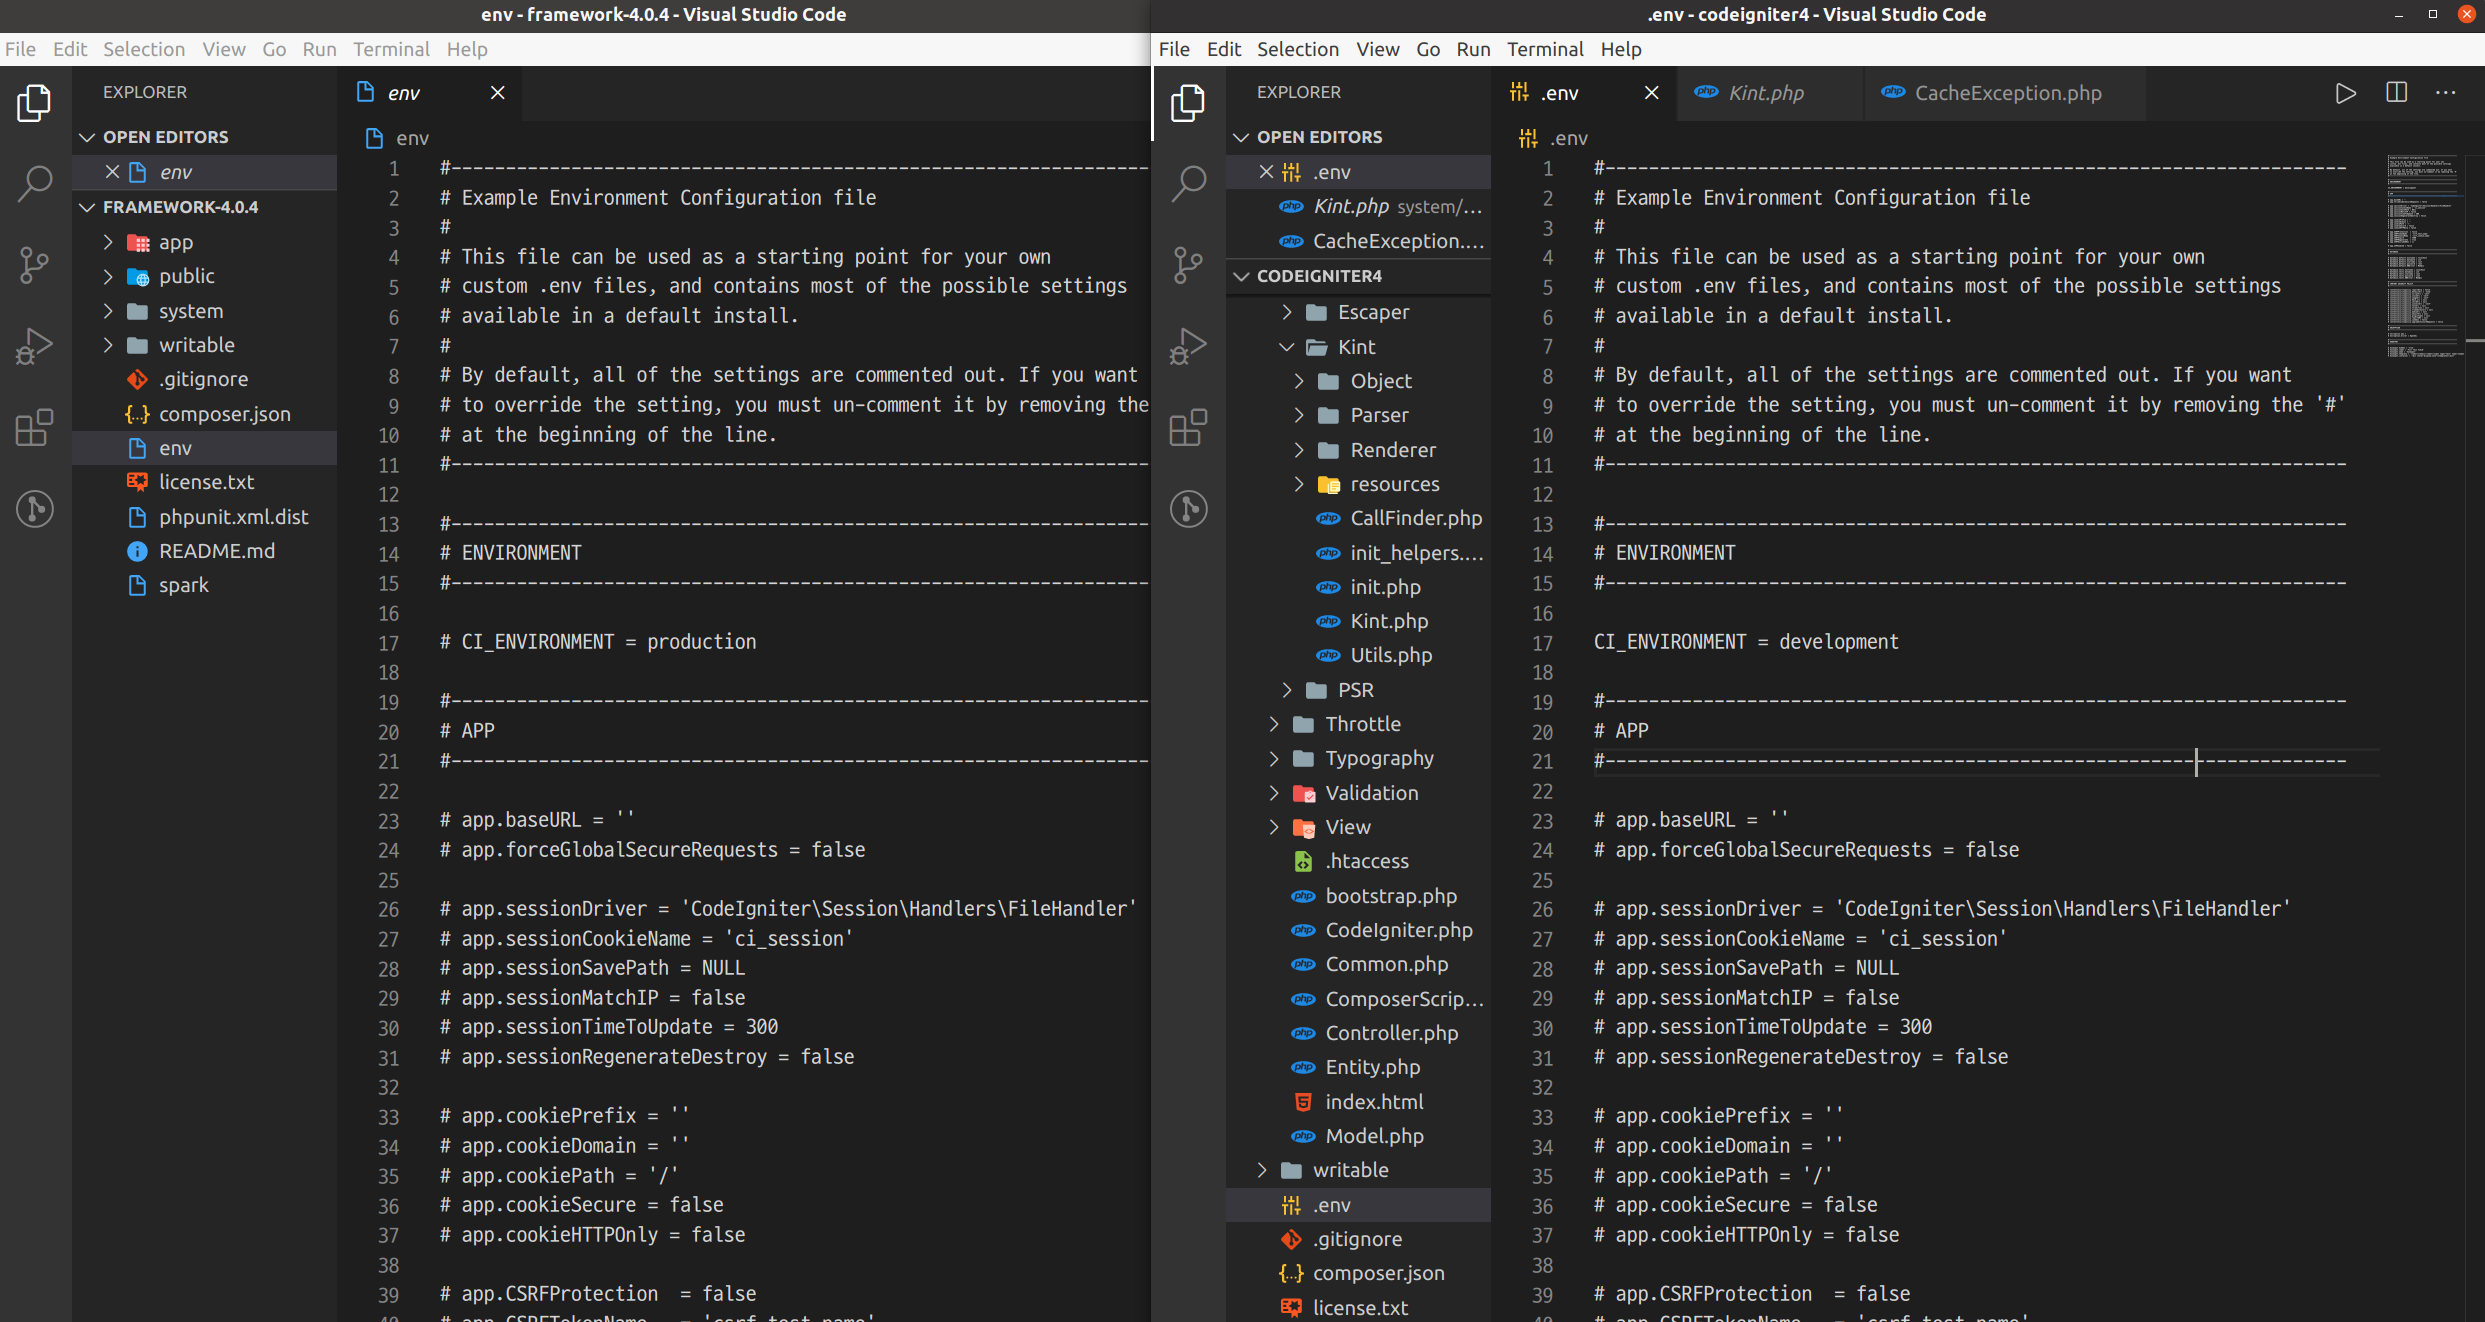Viewport: 2485px width, 1322px height.
Task: Open the spark file in framework explorer
Action: (x=204, y=585)
